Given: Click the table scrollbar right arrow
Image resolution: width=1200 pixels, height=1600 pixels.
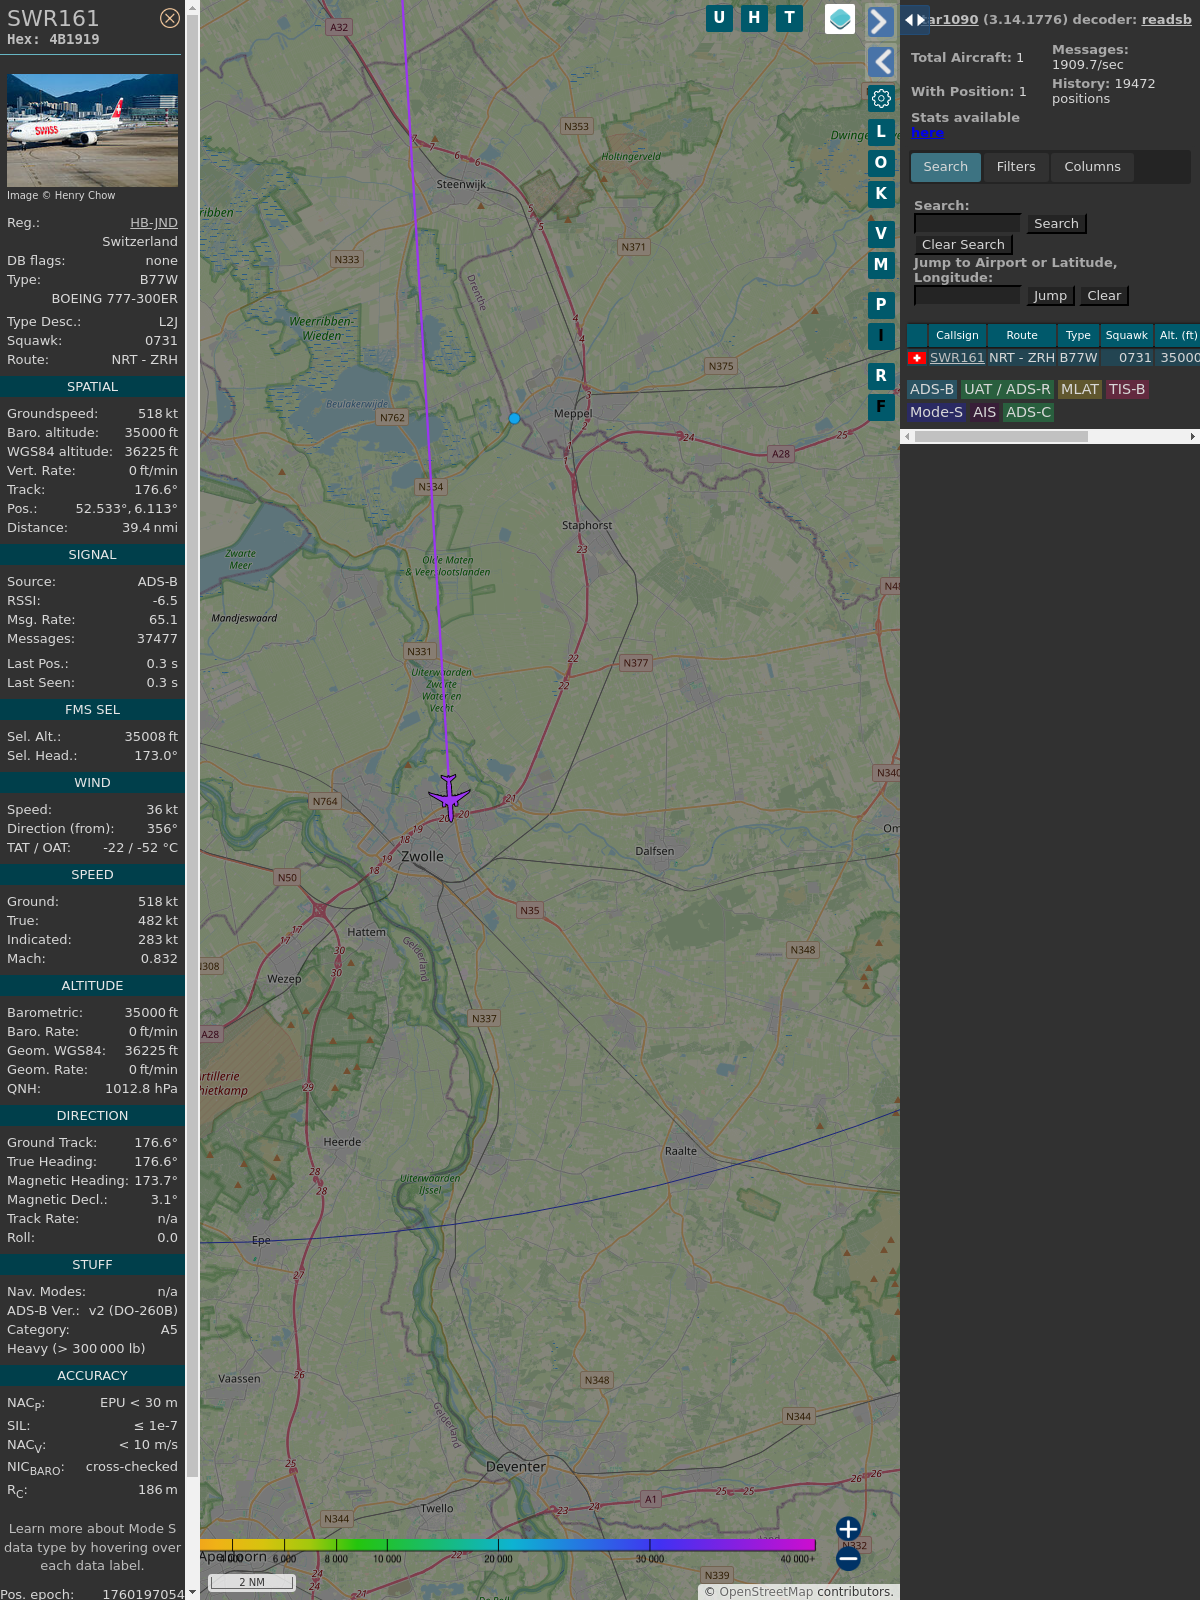Looking at the screenshot, I should coord(1193,437).
